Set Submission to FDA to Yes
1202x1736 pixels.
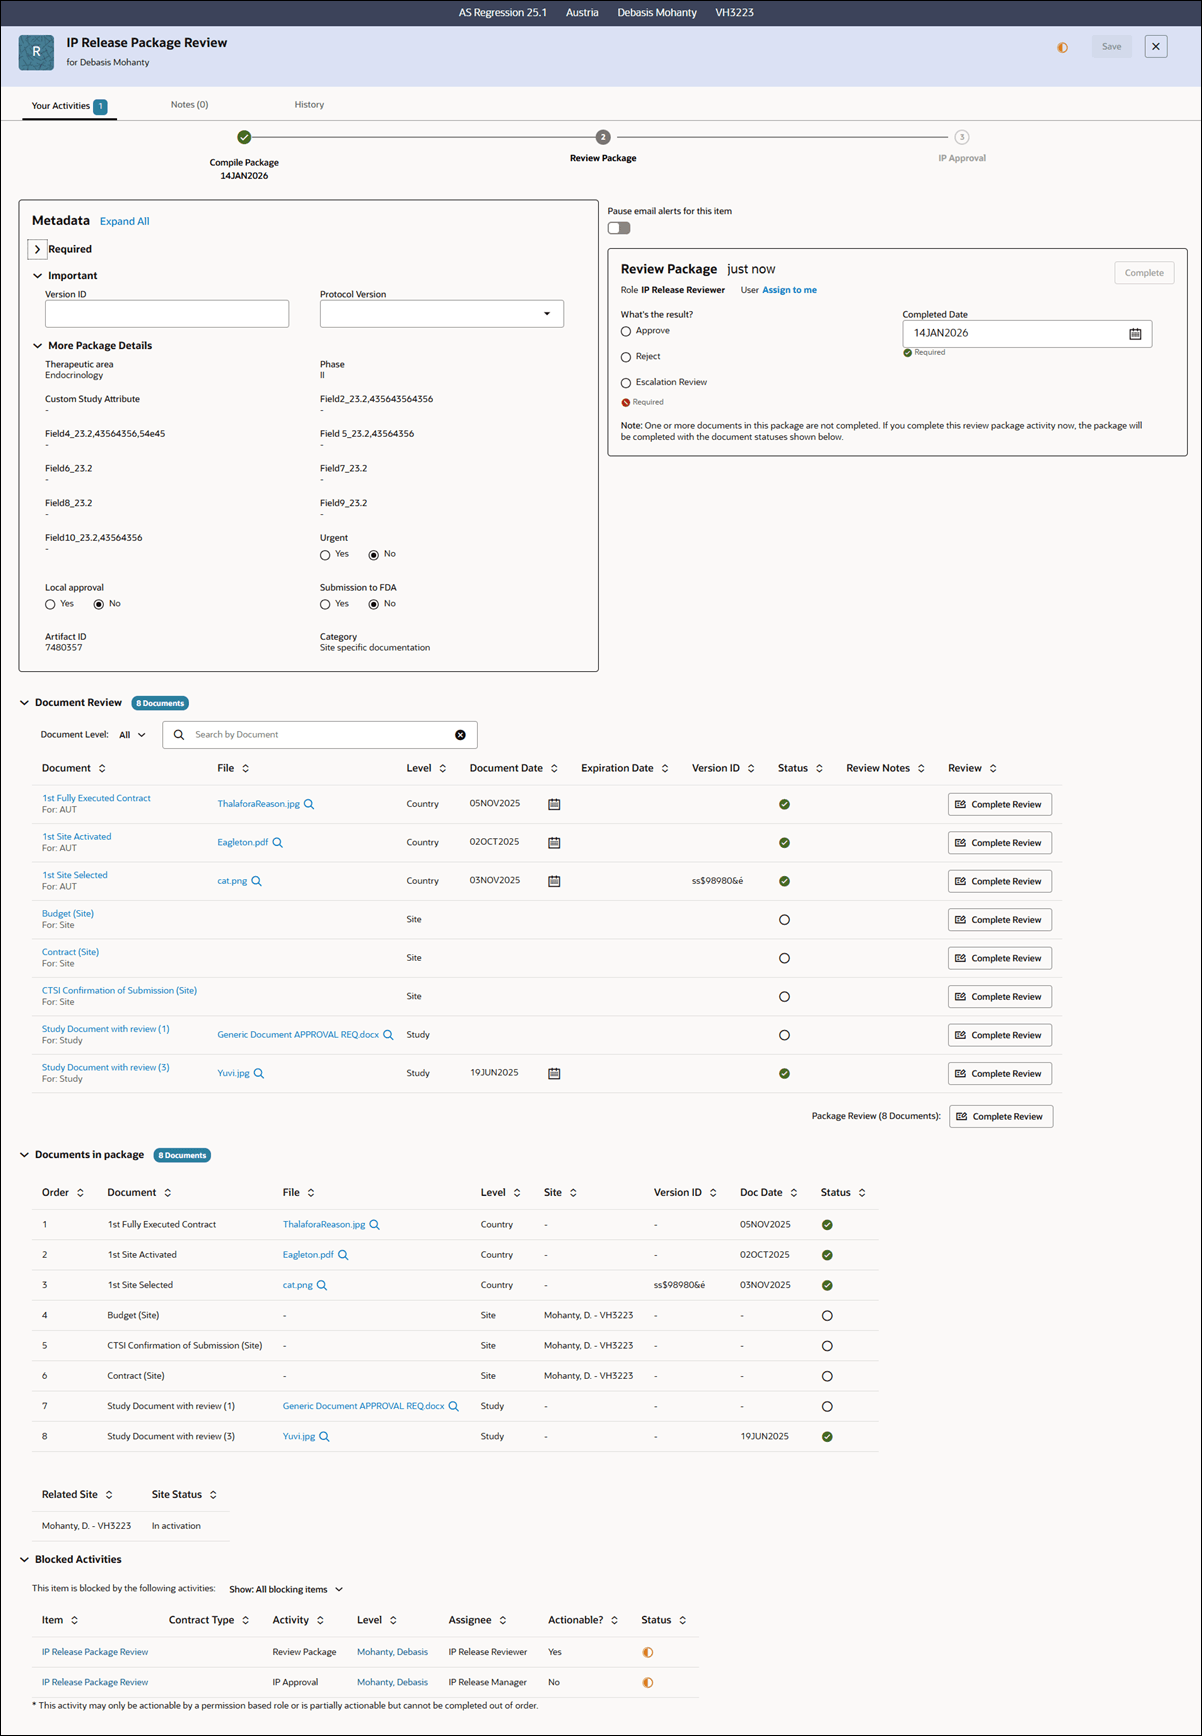(325, 605)
